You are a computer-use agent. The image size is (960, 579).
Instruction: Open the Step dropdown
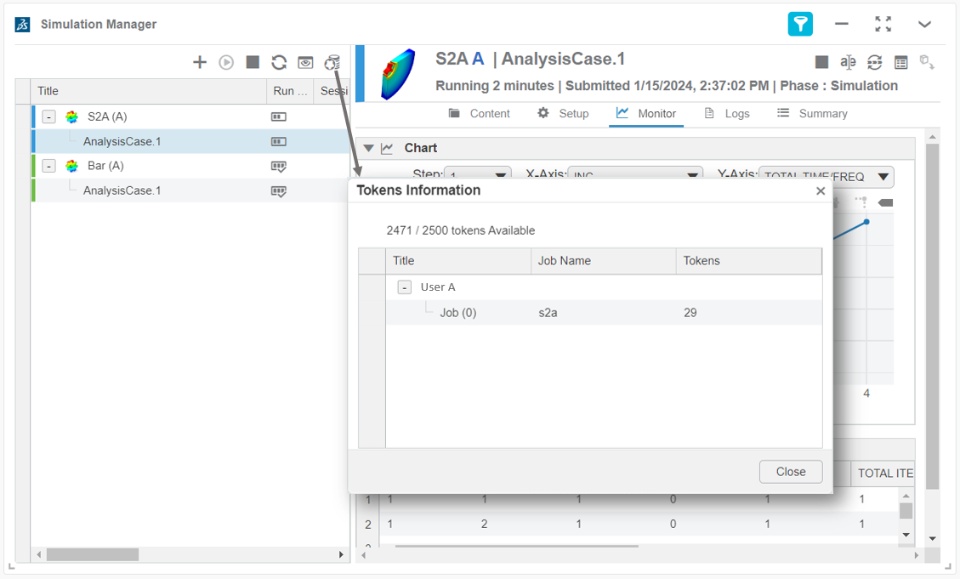tap(478, 175)
